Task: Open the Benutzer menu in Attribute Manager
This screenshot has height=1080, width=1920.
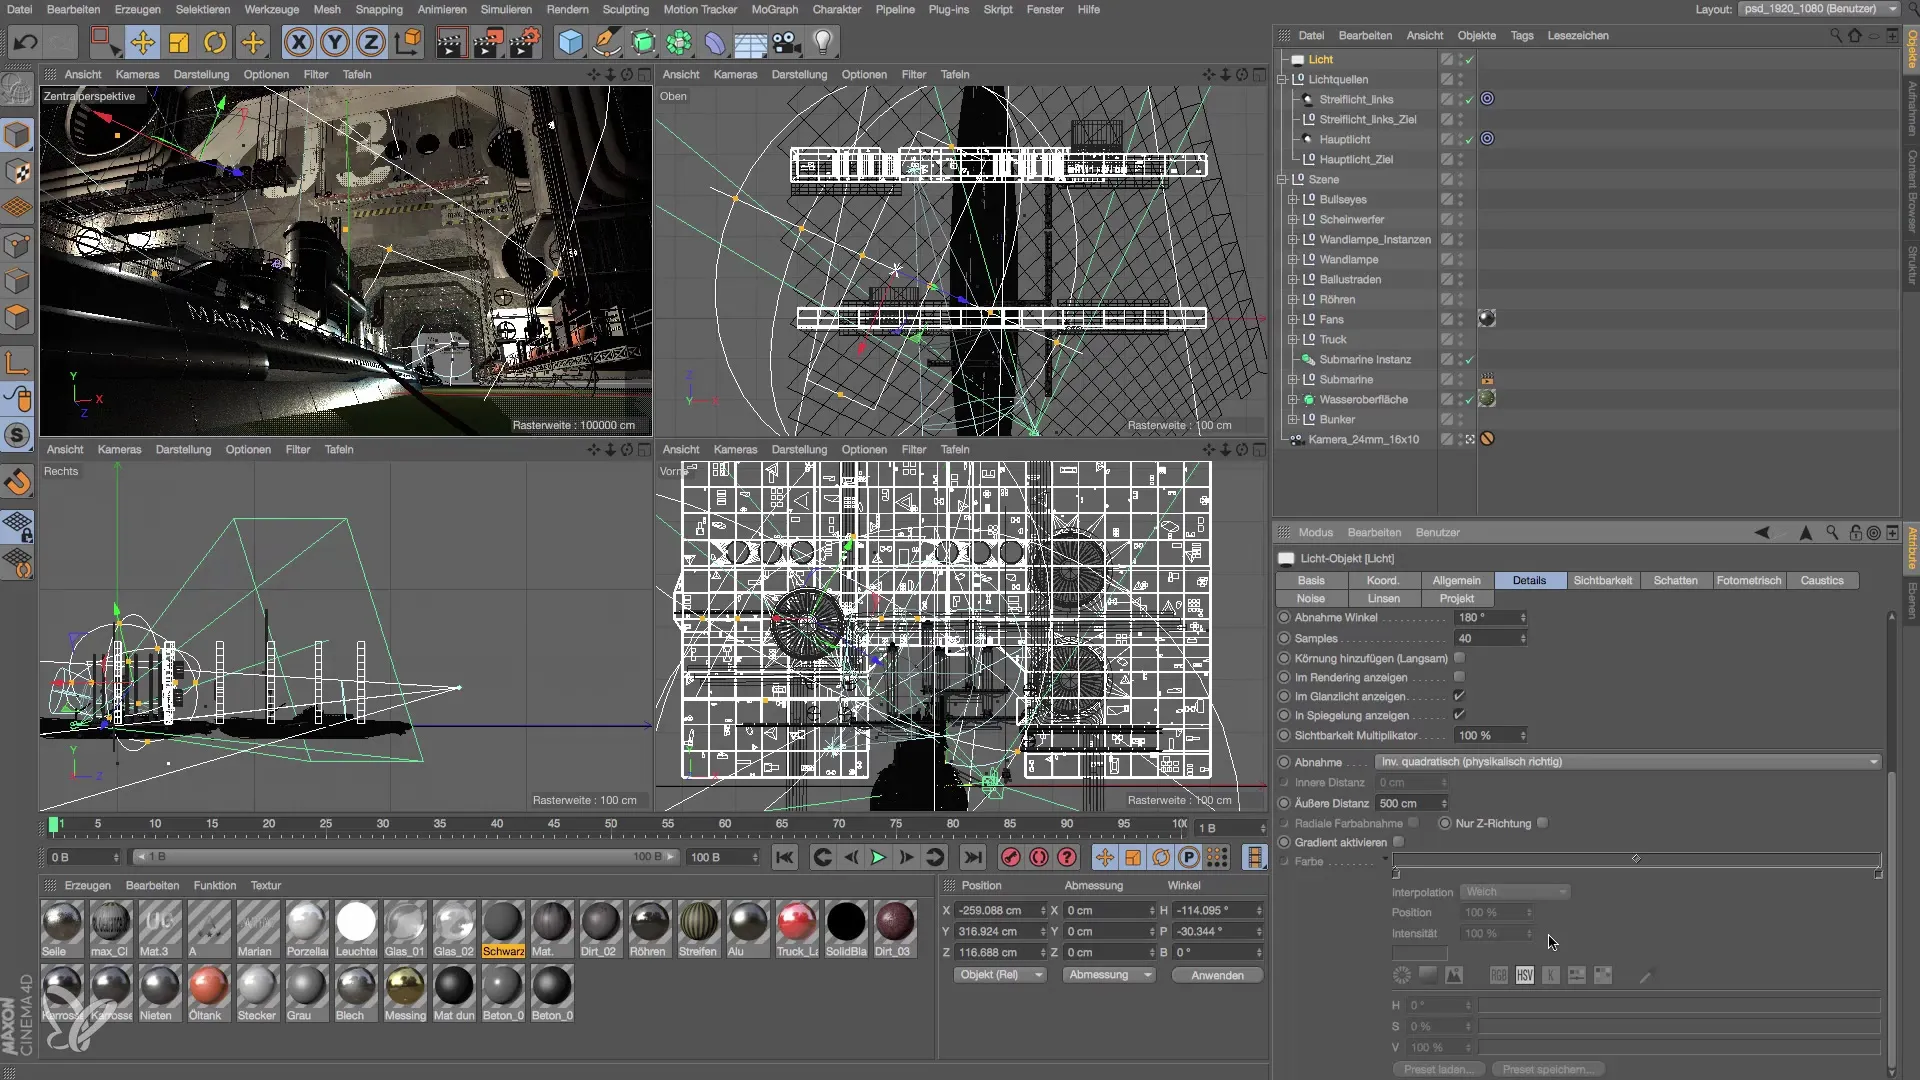Action: click(1437, 533)
